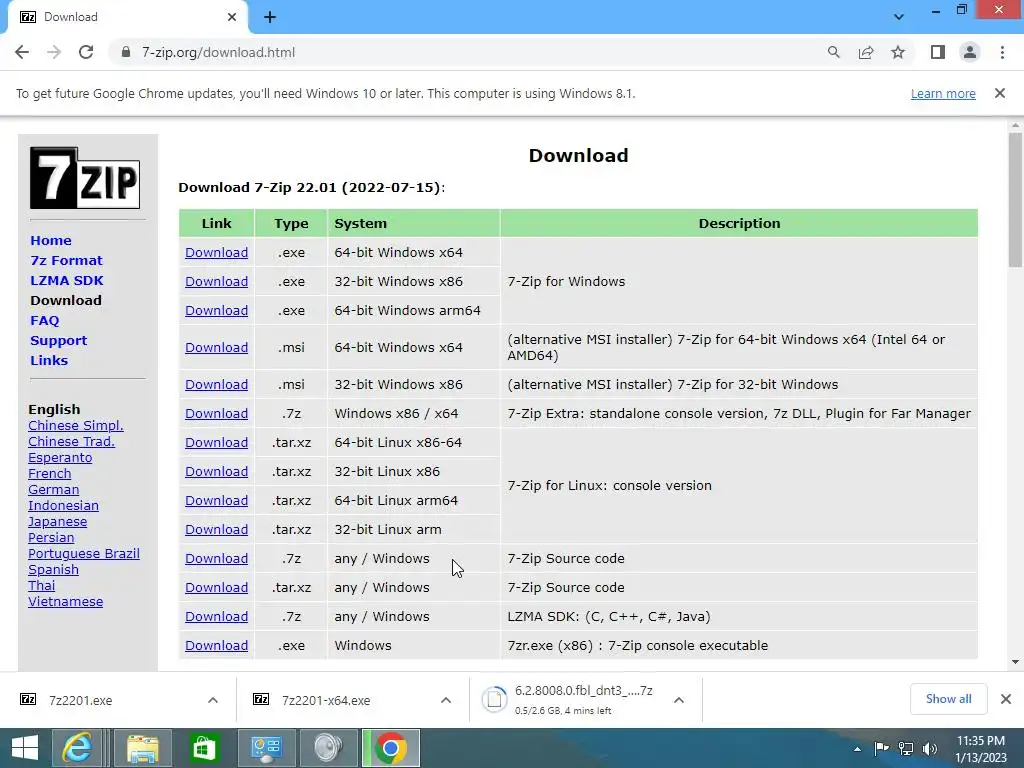This screenshot has height=768, width=1024.
Task: Open the Windows Store taskbar icon
Action: tap(204, 748)
